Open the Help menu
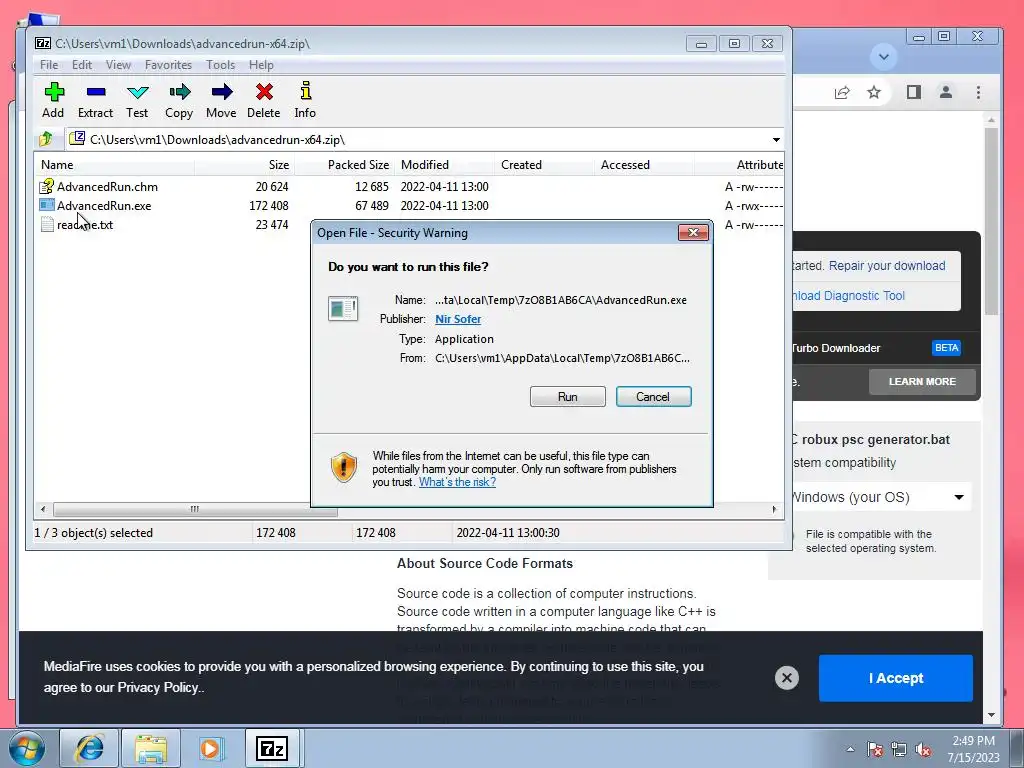1024x768 pixels. coord(261,65)
